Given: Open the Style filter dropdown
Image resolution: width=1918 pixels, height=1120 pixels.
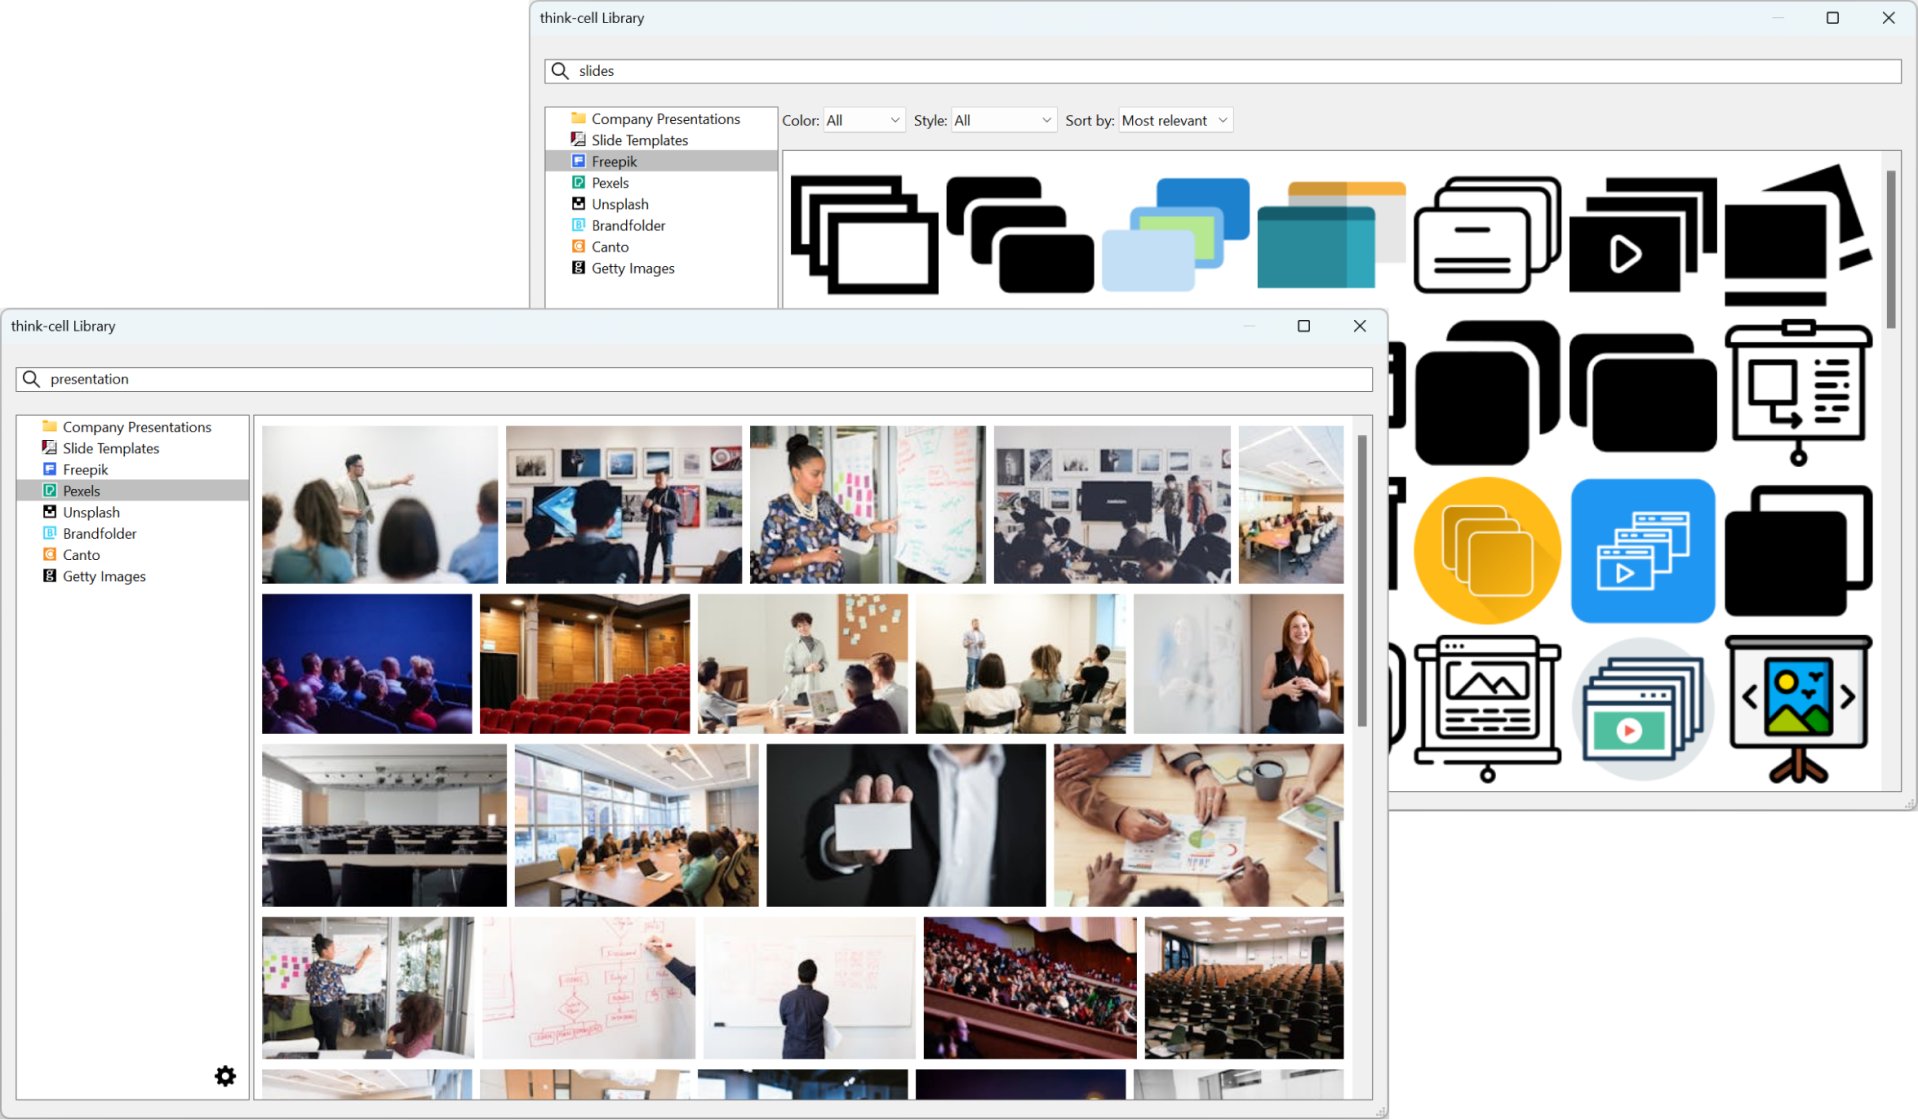Looking at the screenshot, I should 1003,120.
